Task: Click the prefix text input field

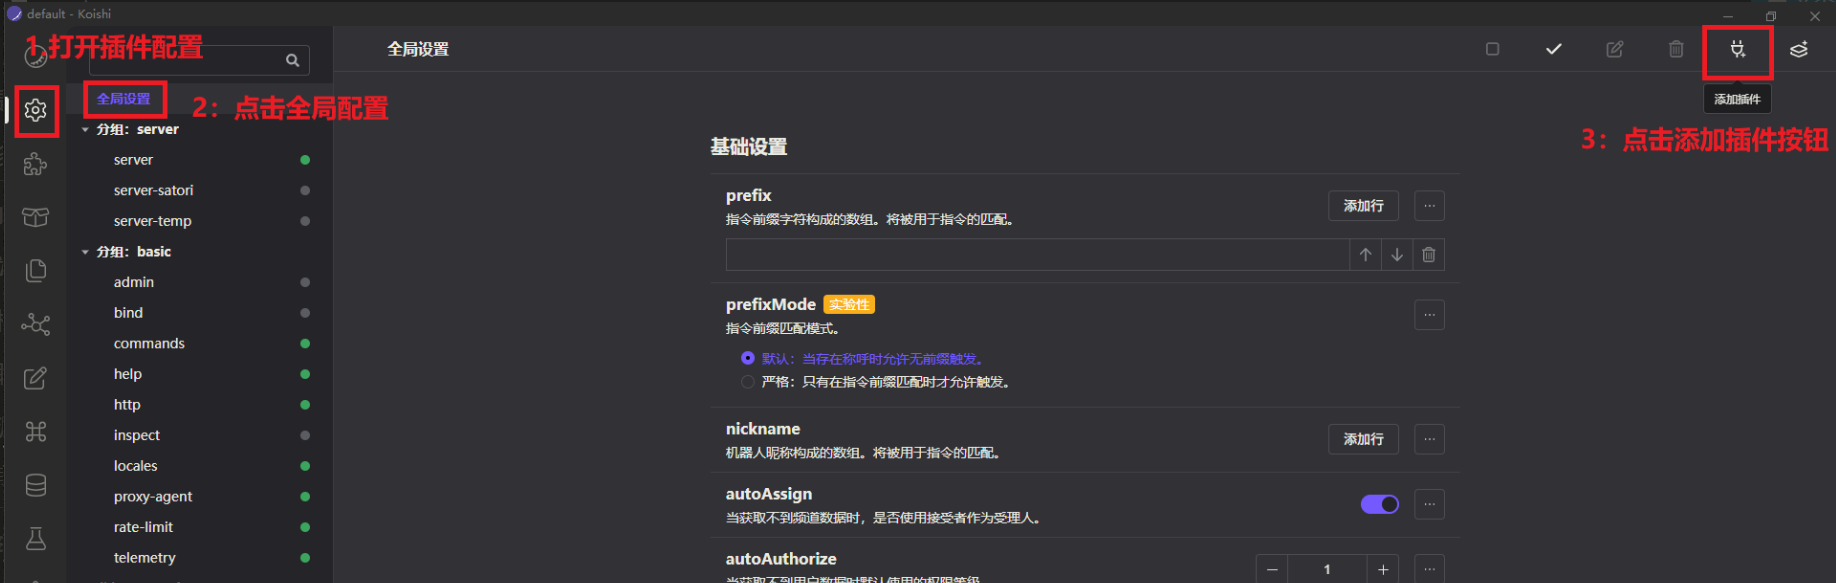Action: coord(1036,255)
